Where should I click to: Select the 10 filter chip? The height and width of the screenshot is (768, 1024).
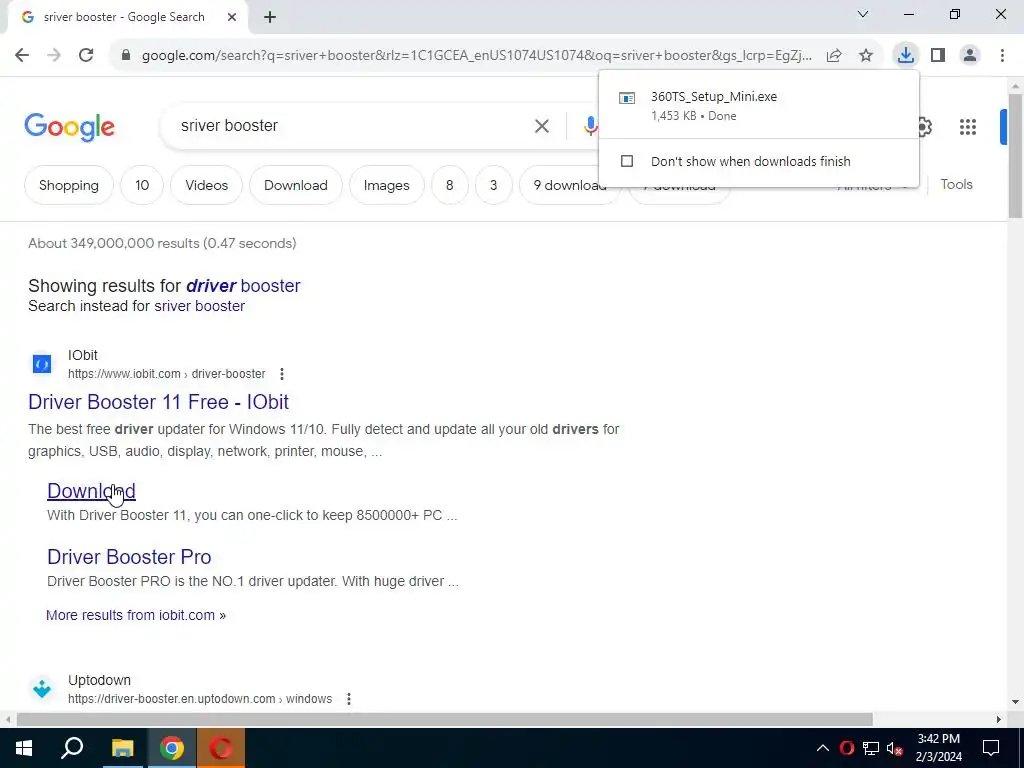(x=142, y=185)
